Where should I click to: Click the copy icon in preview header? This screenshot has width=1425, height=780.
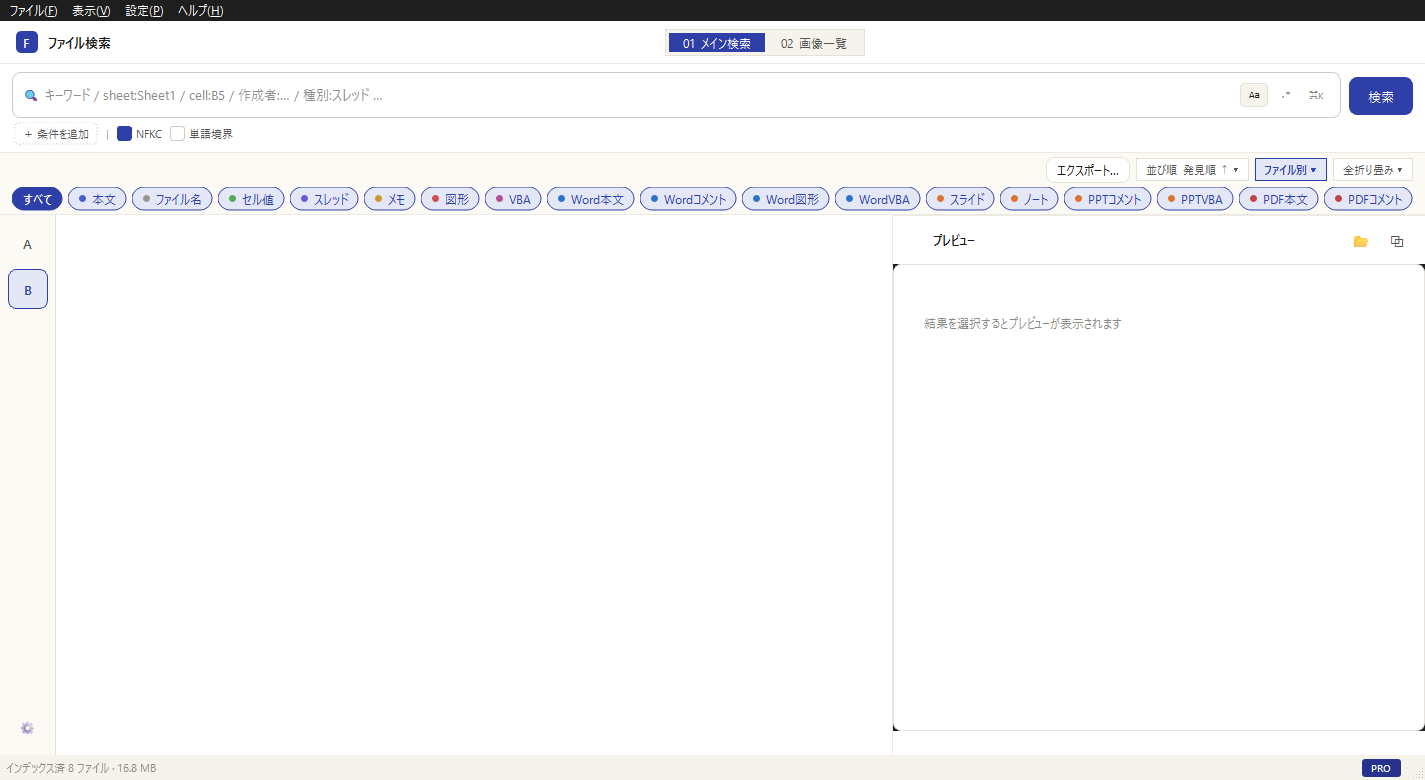coord(1397,241)
